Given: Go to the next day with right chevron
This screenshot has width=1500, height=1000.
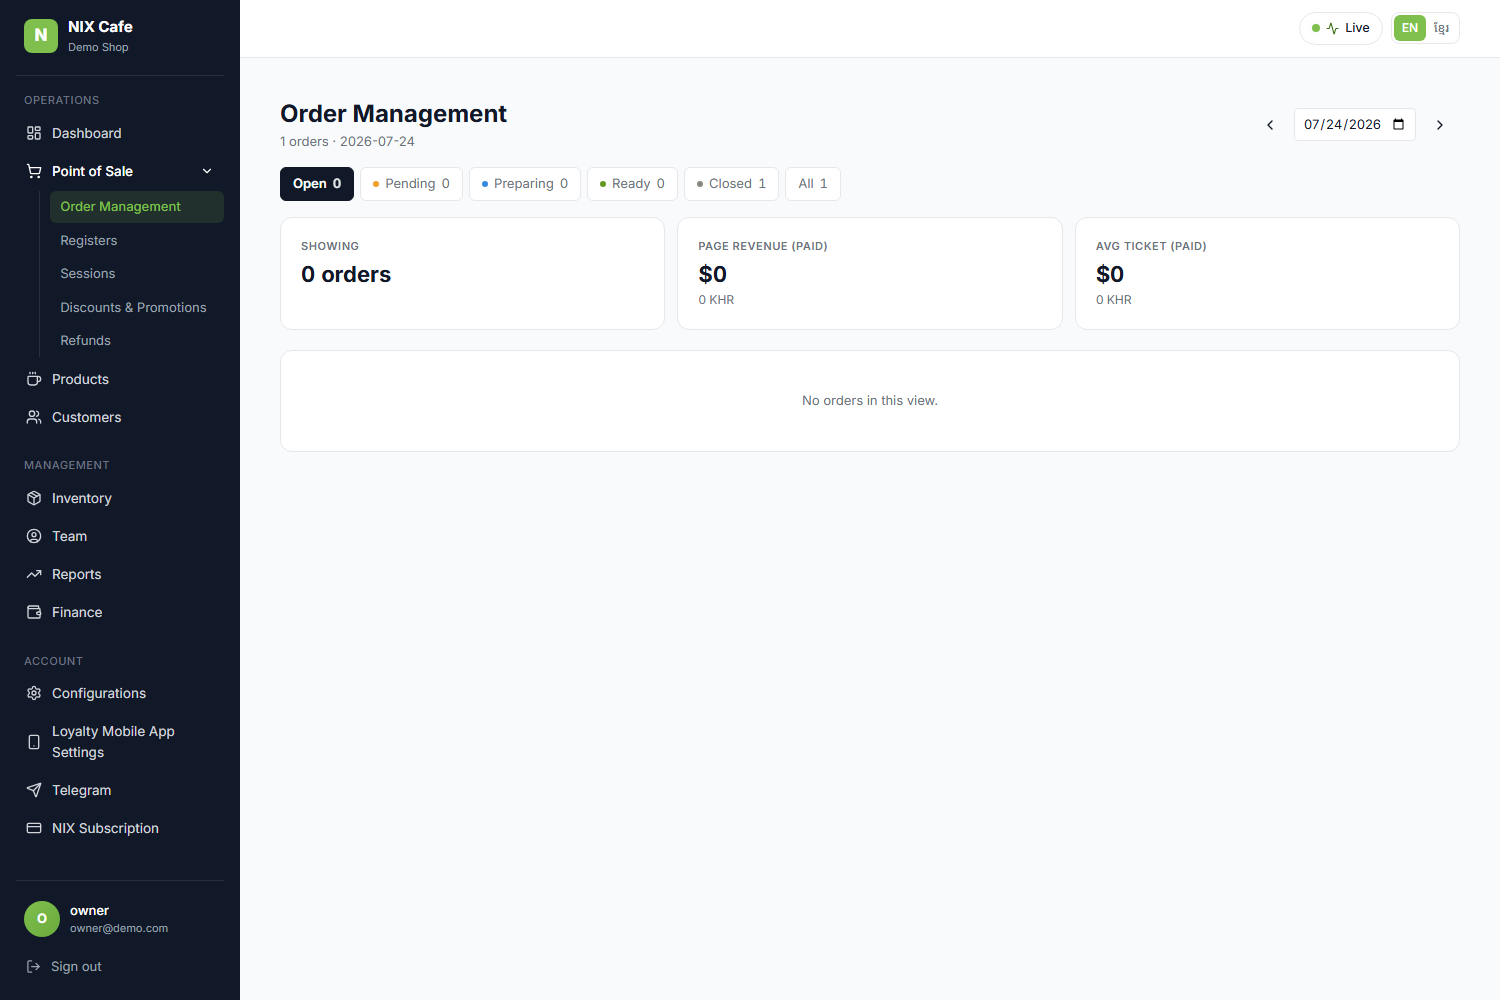Looking at the screenshot, I should point(1440,125).
